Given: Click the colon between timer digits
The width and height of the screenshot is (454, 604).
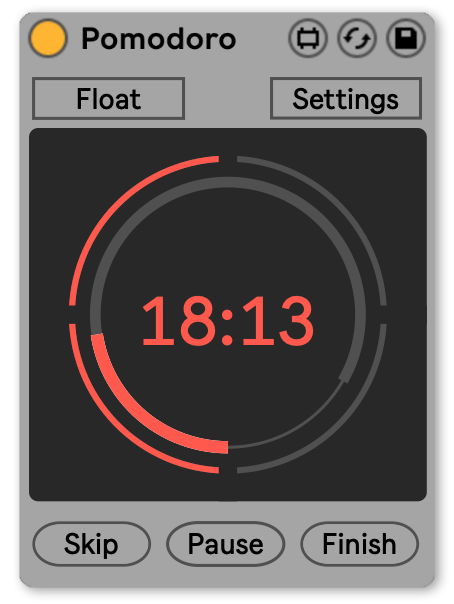Looking at the screenshot, I should tap(228, 327).
